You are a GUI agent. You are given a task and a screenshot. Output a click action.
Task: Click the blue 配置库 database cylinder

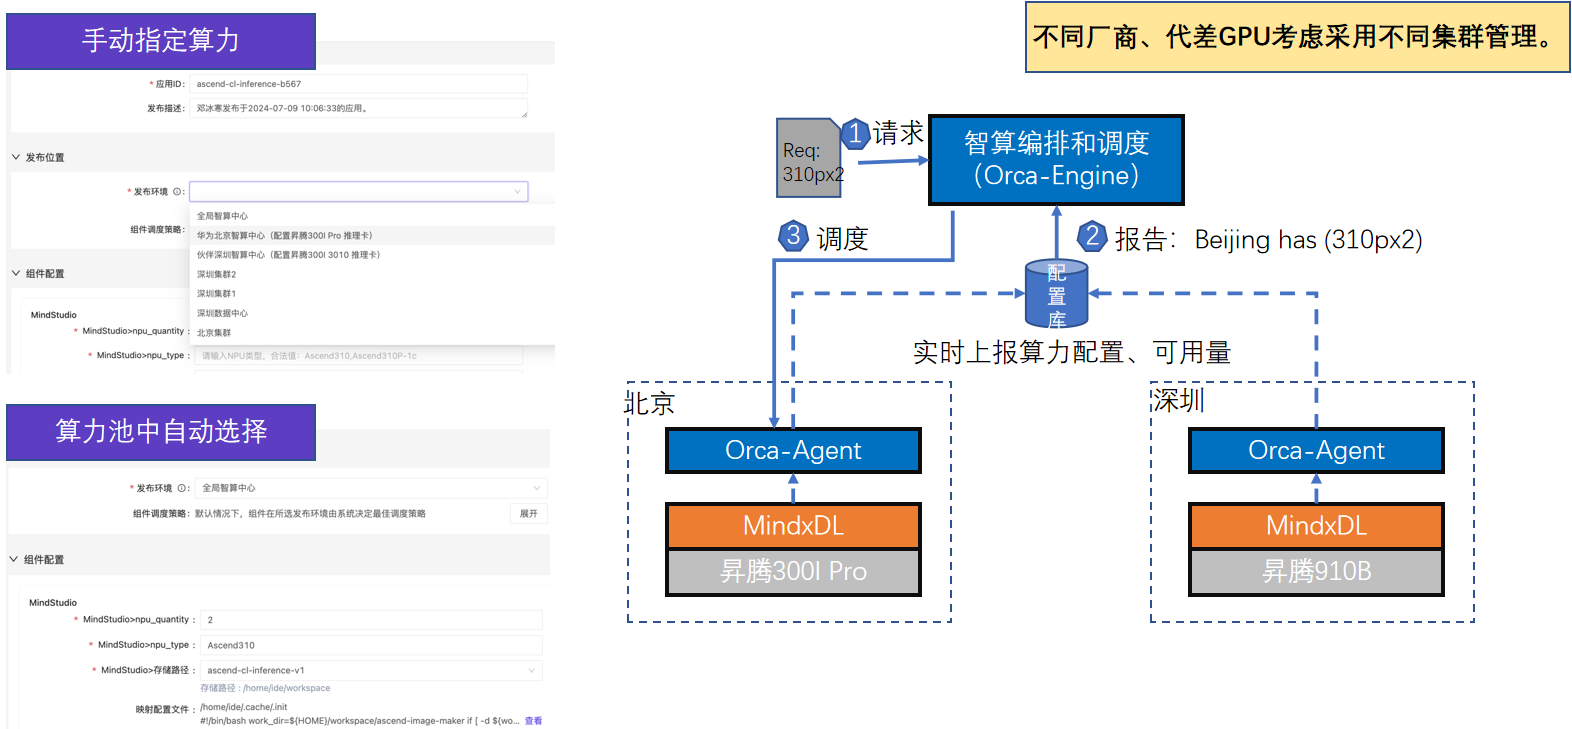1056,295
